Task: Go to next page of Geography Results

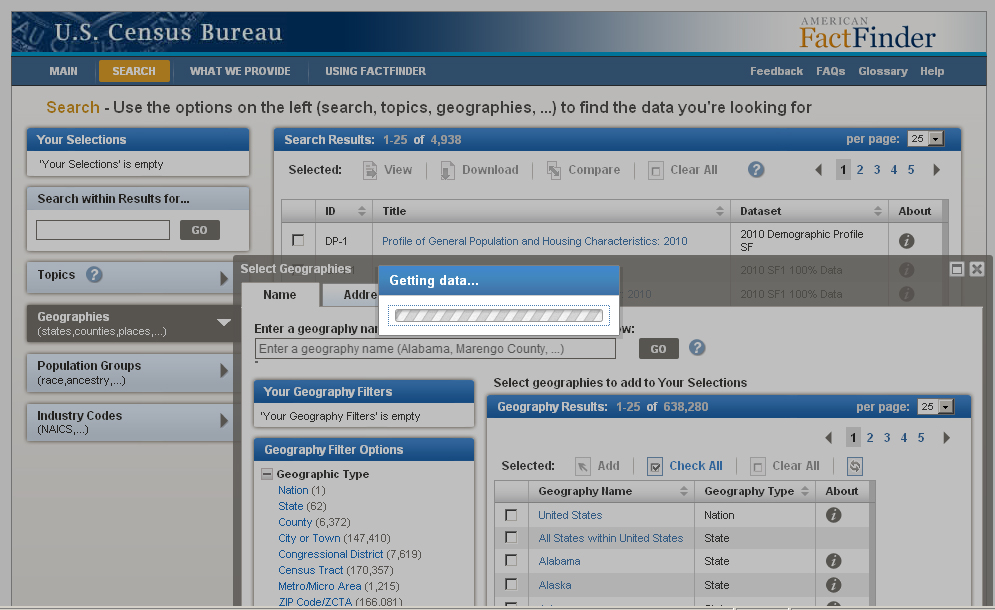Action: tap(947, 437)
